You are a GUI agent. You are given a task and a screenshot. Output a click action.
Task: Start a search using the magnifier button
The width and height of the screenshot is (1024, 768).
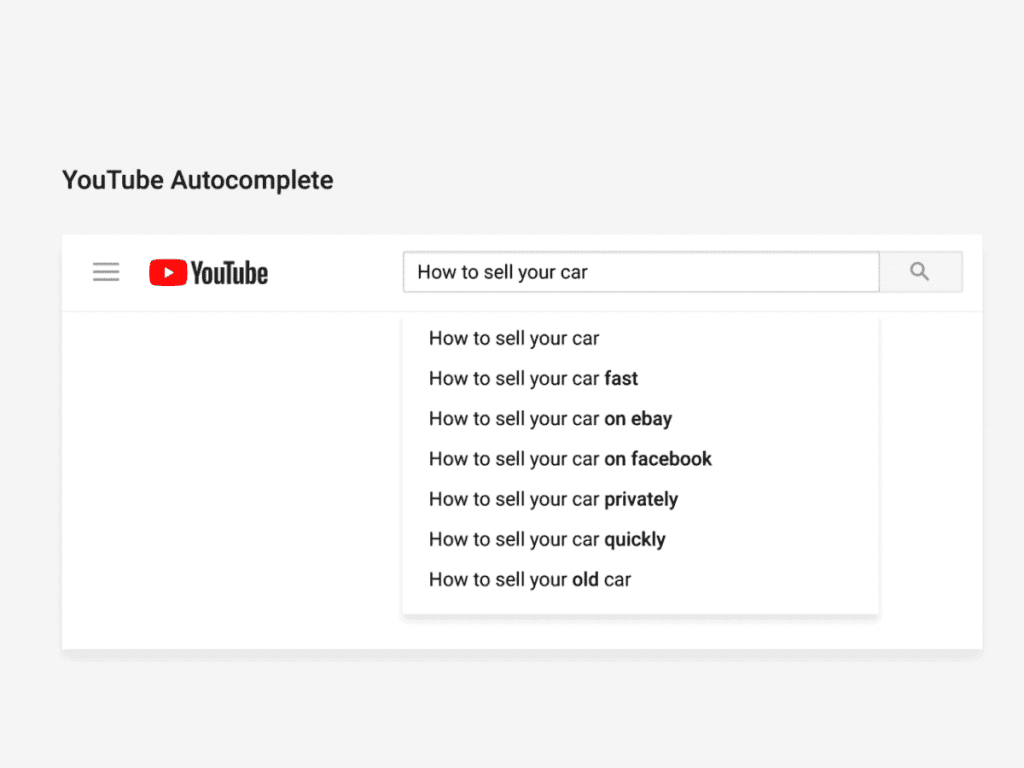click(920, 271)
